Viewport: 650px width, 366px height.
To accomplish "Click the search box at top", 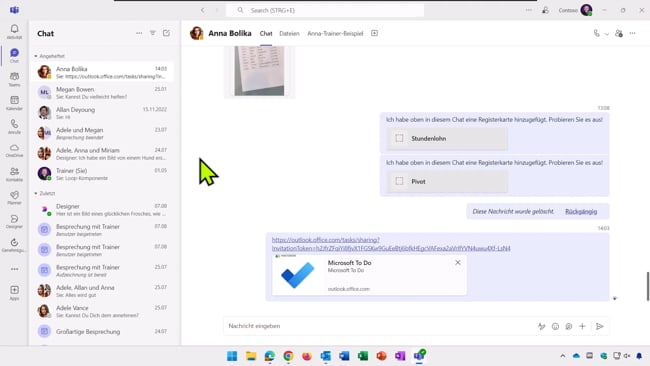I will coord(325,10).
